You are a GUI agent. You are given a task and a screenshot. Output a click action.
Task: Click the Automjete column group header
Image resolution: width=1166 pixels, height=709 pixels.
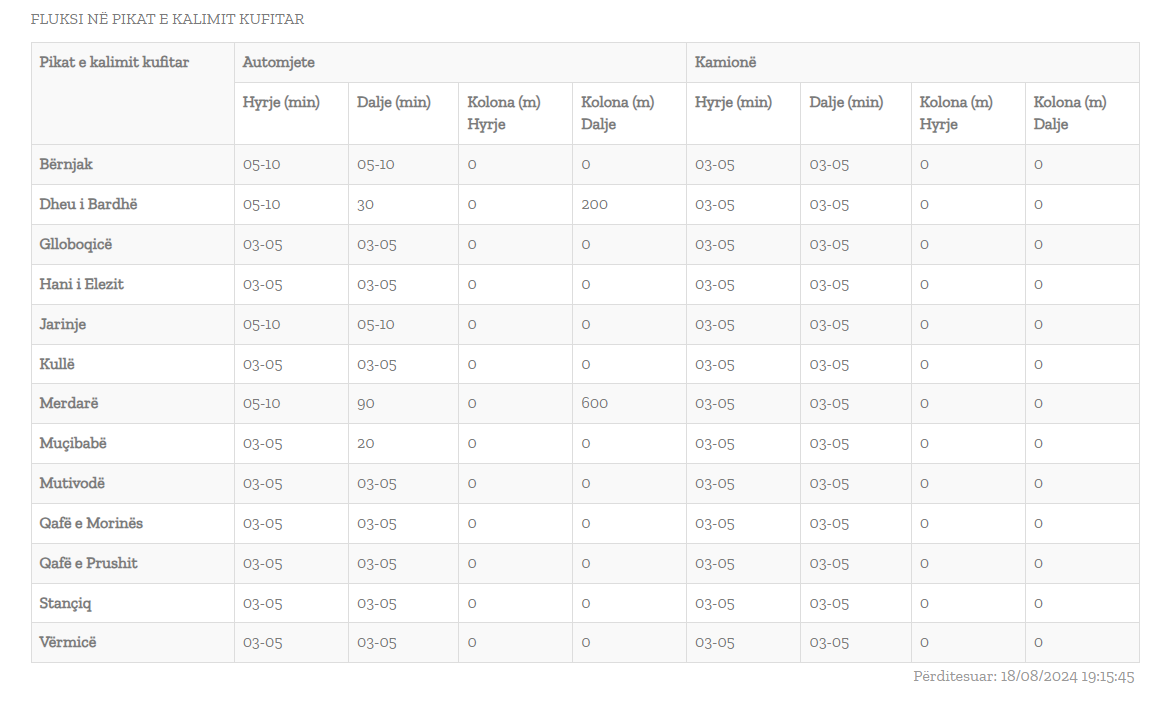[278, 62]
